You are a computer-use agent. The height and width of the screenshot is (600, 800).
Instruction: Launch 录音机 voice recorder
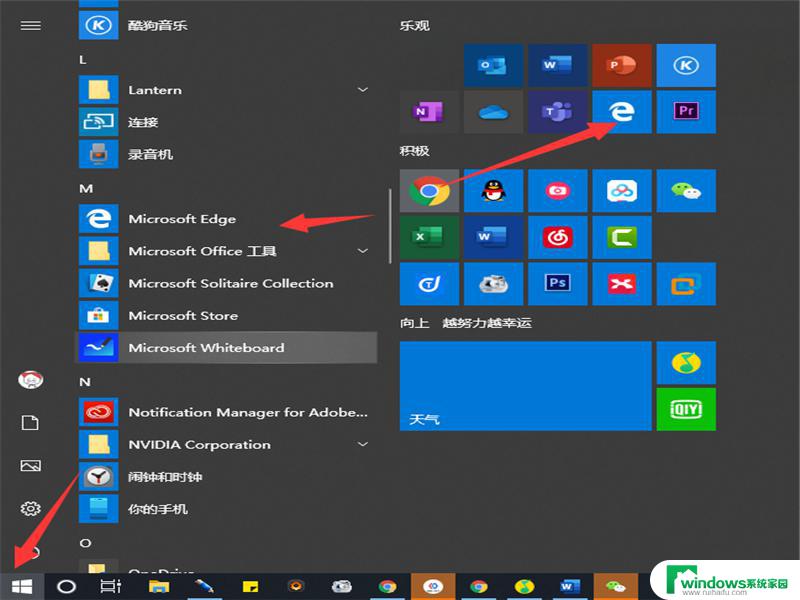227,154
